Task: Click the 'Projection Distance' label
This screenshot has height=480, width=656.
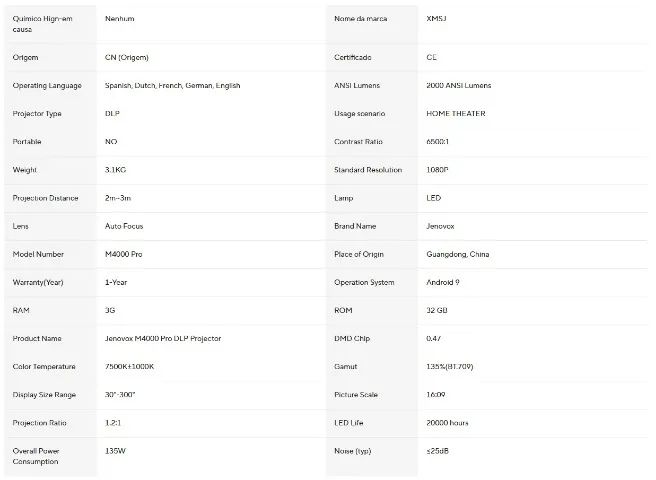Action: point(44,199)
